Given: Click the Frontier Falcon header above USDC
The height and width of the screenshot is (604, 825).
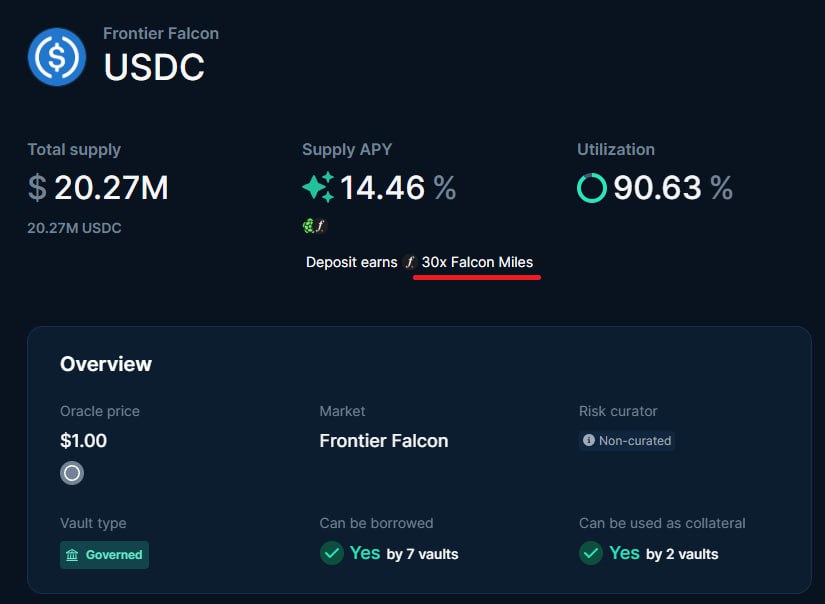Looking at the screenshot, I should coord(161,33).
